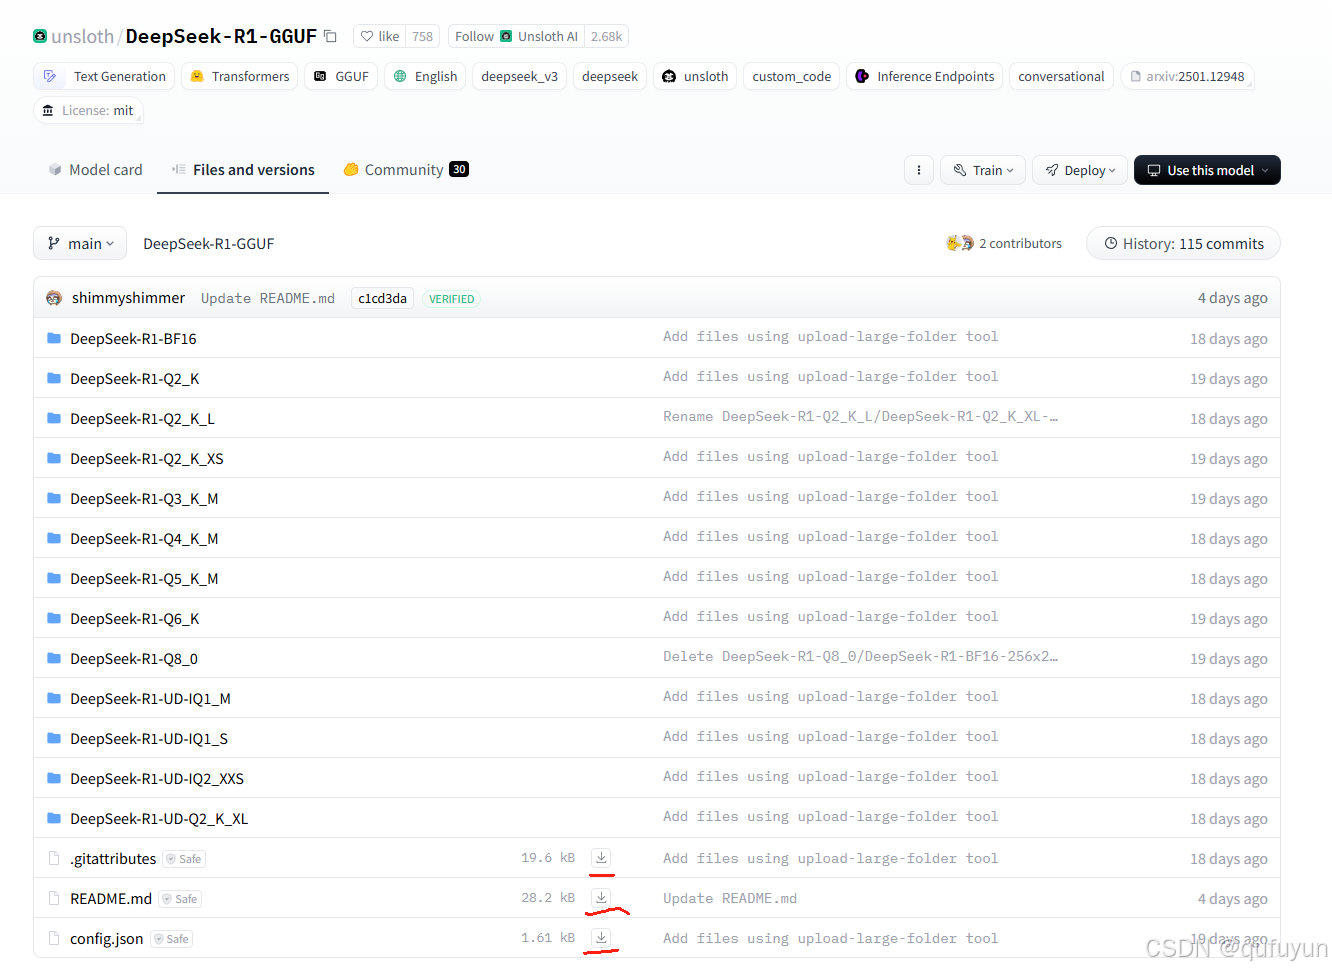Open the Rename DeepSeek-R1-Q2_K_L commit message

coord(860,417)
